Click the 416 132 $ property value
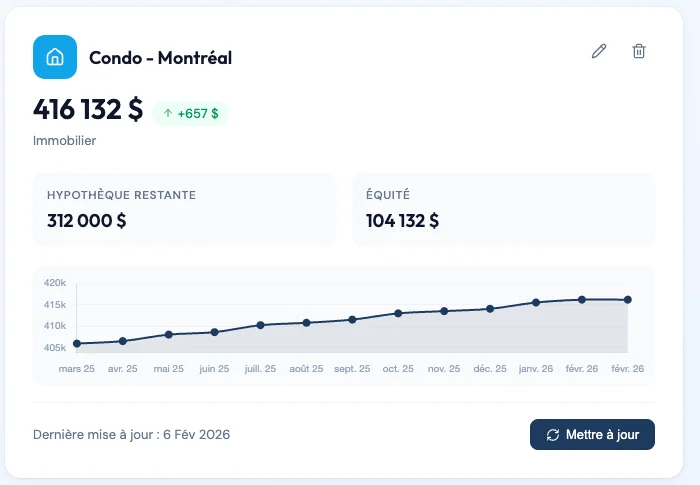700x485 pixels. (x=88, y=109)
